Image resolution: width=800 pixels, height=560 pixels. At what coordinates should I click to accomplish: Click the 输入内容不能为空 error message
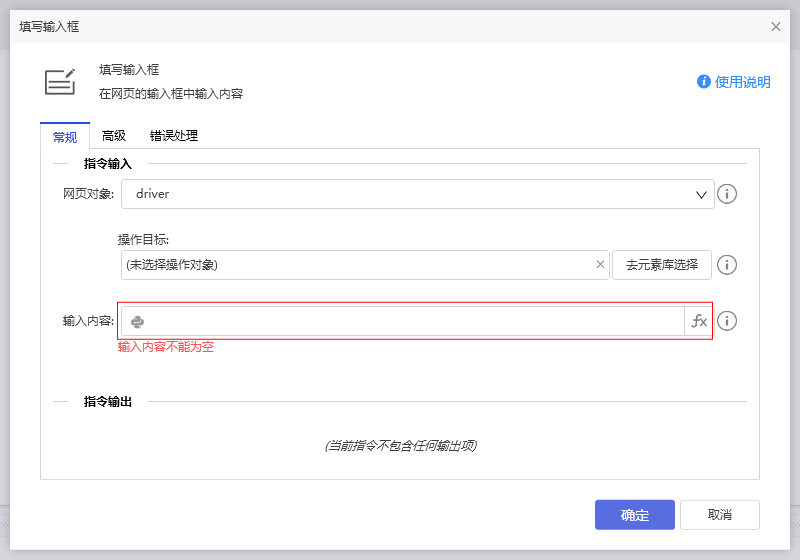tap(166, 347)
